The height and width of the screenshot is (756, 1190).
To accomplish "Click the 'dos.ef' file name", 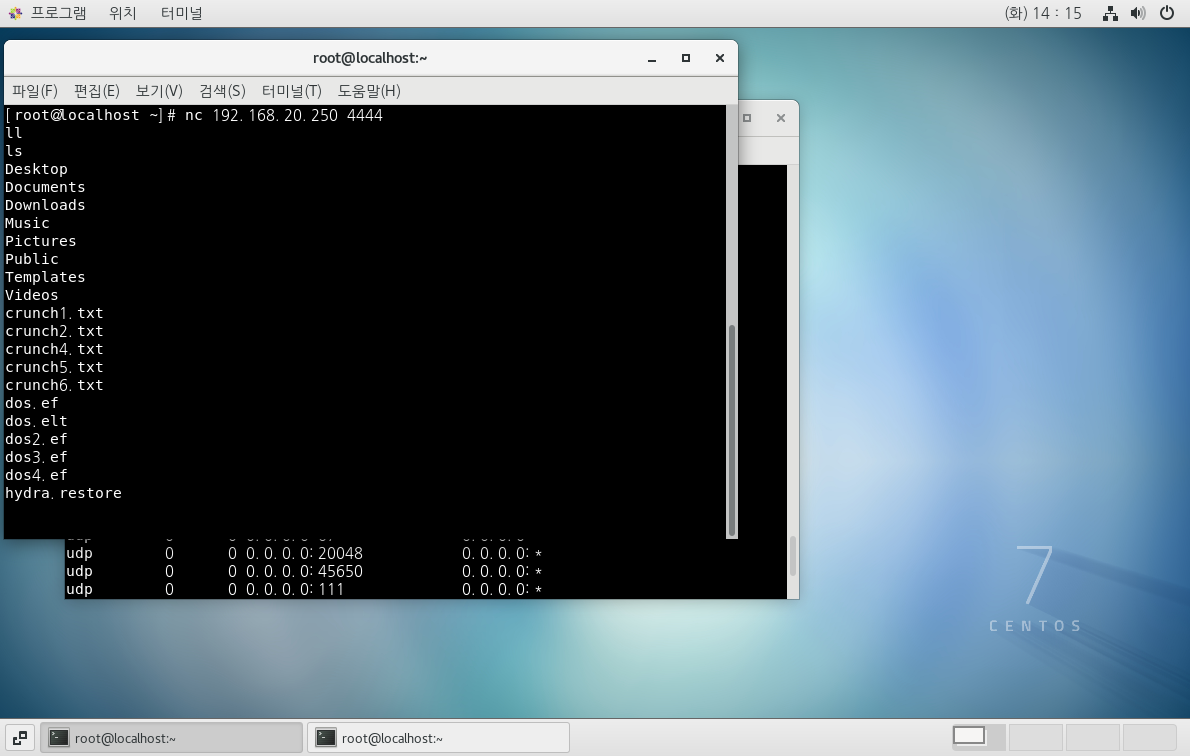I will tap(32, 403).
